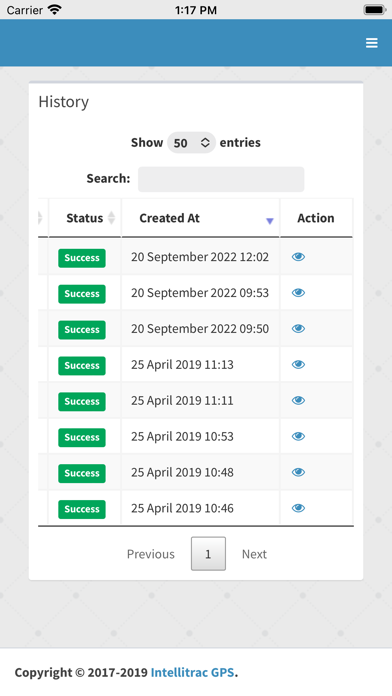The height and width of the screenshot is (696, 392).
Task: Click the Success badge for 10:46 entry
Action: click(82, 509)
